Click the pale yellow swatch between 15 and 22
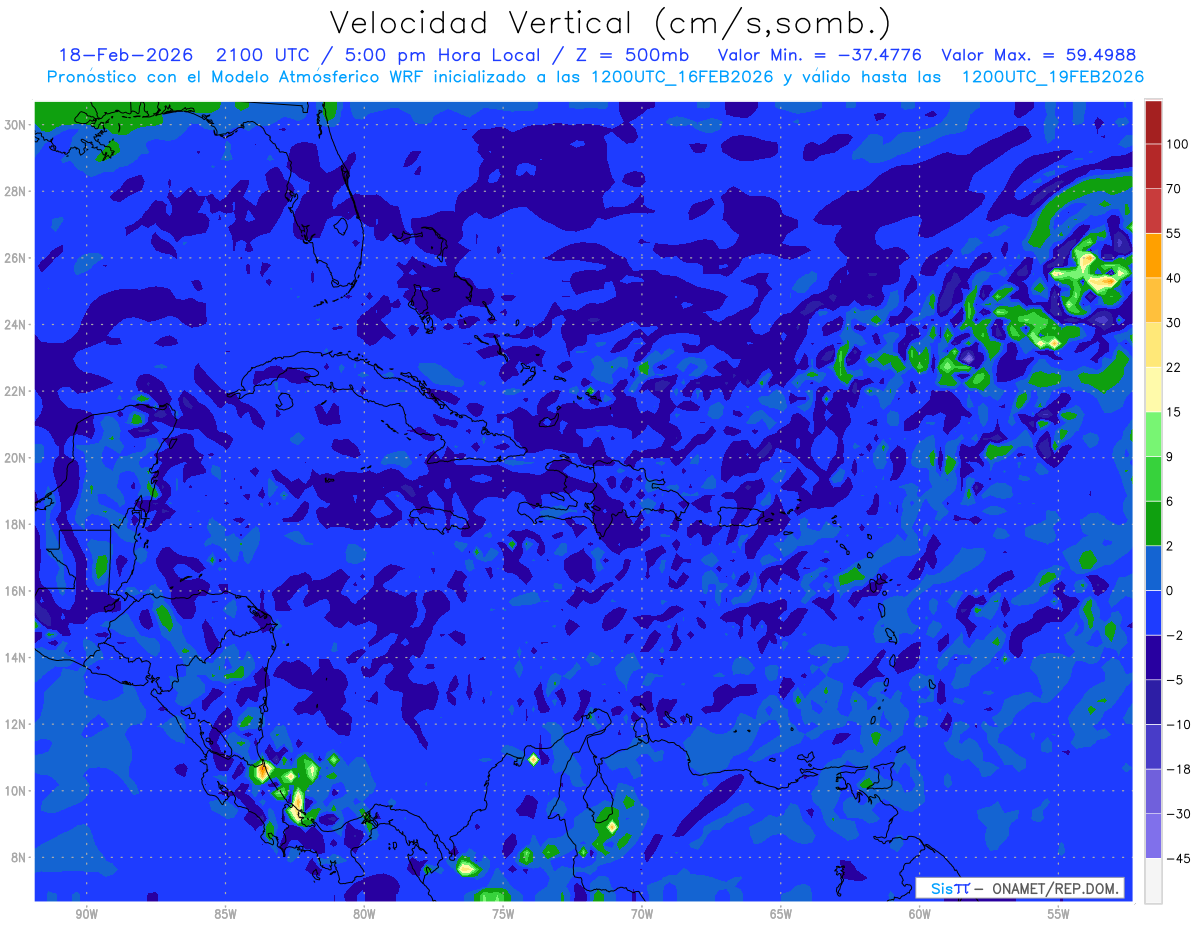1200x927 pixels. tap(1153, 390)
